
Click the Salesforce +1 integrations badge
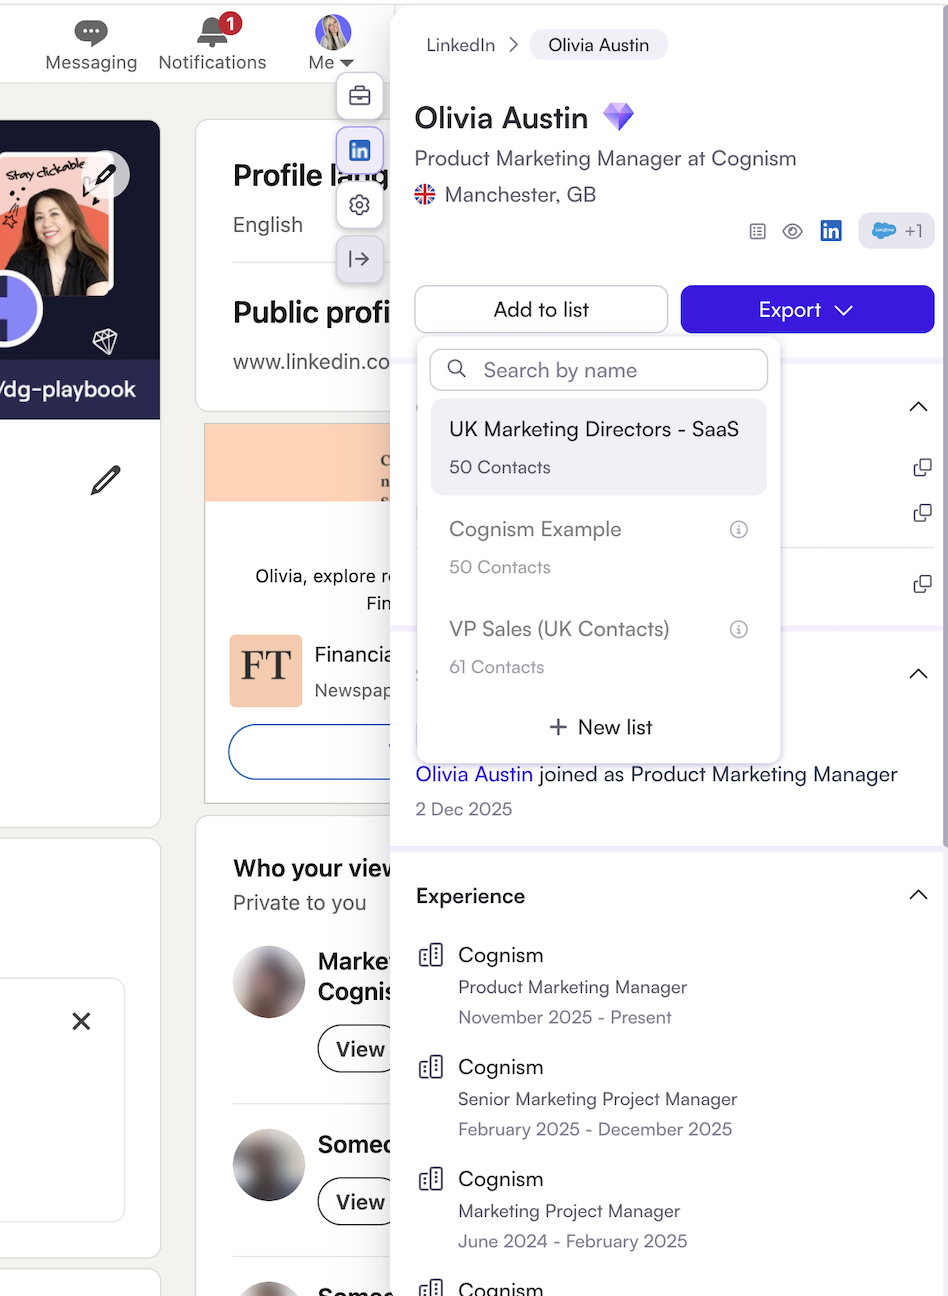coord(896,231)
